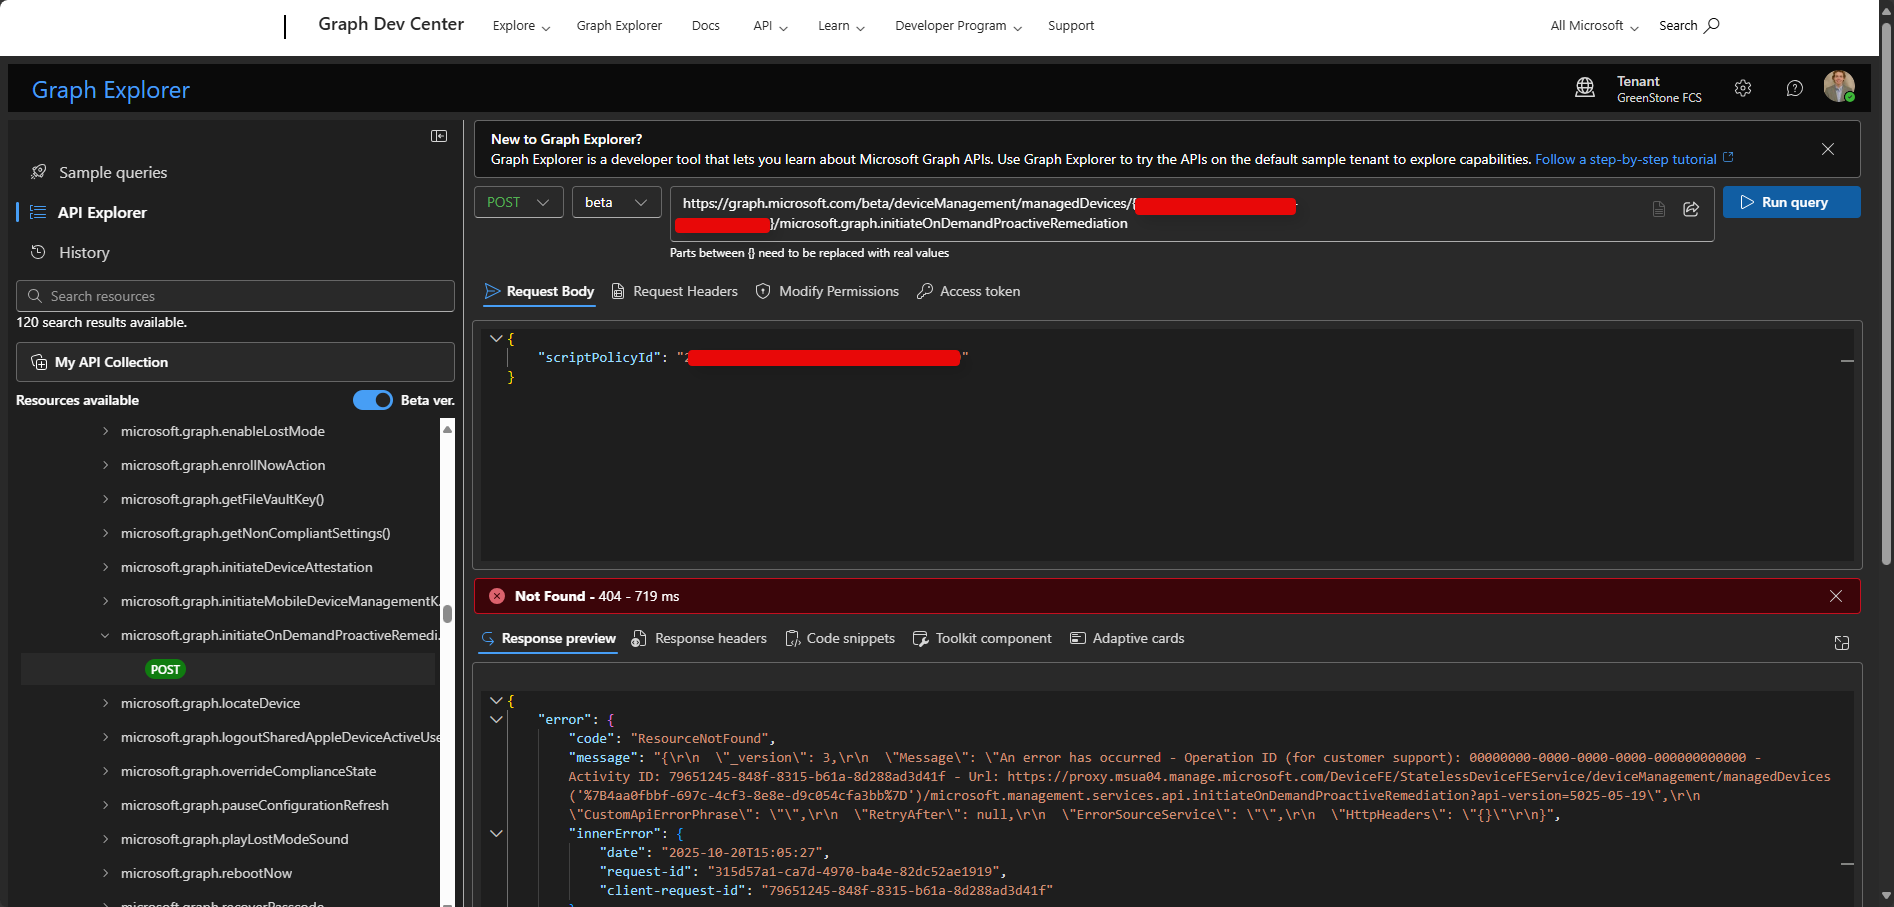Open the API menu

[x=770, y=26]
